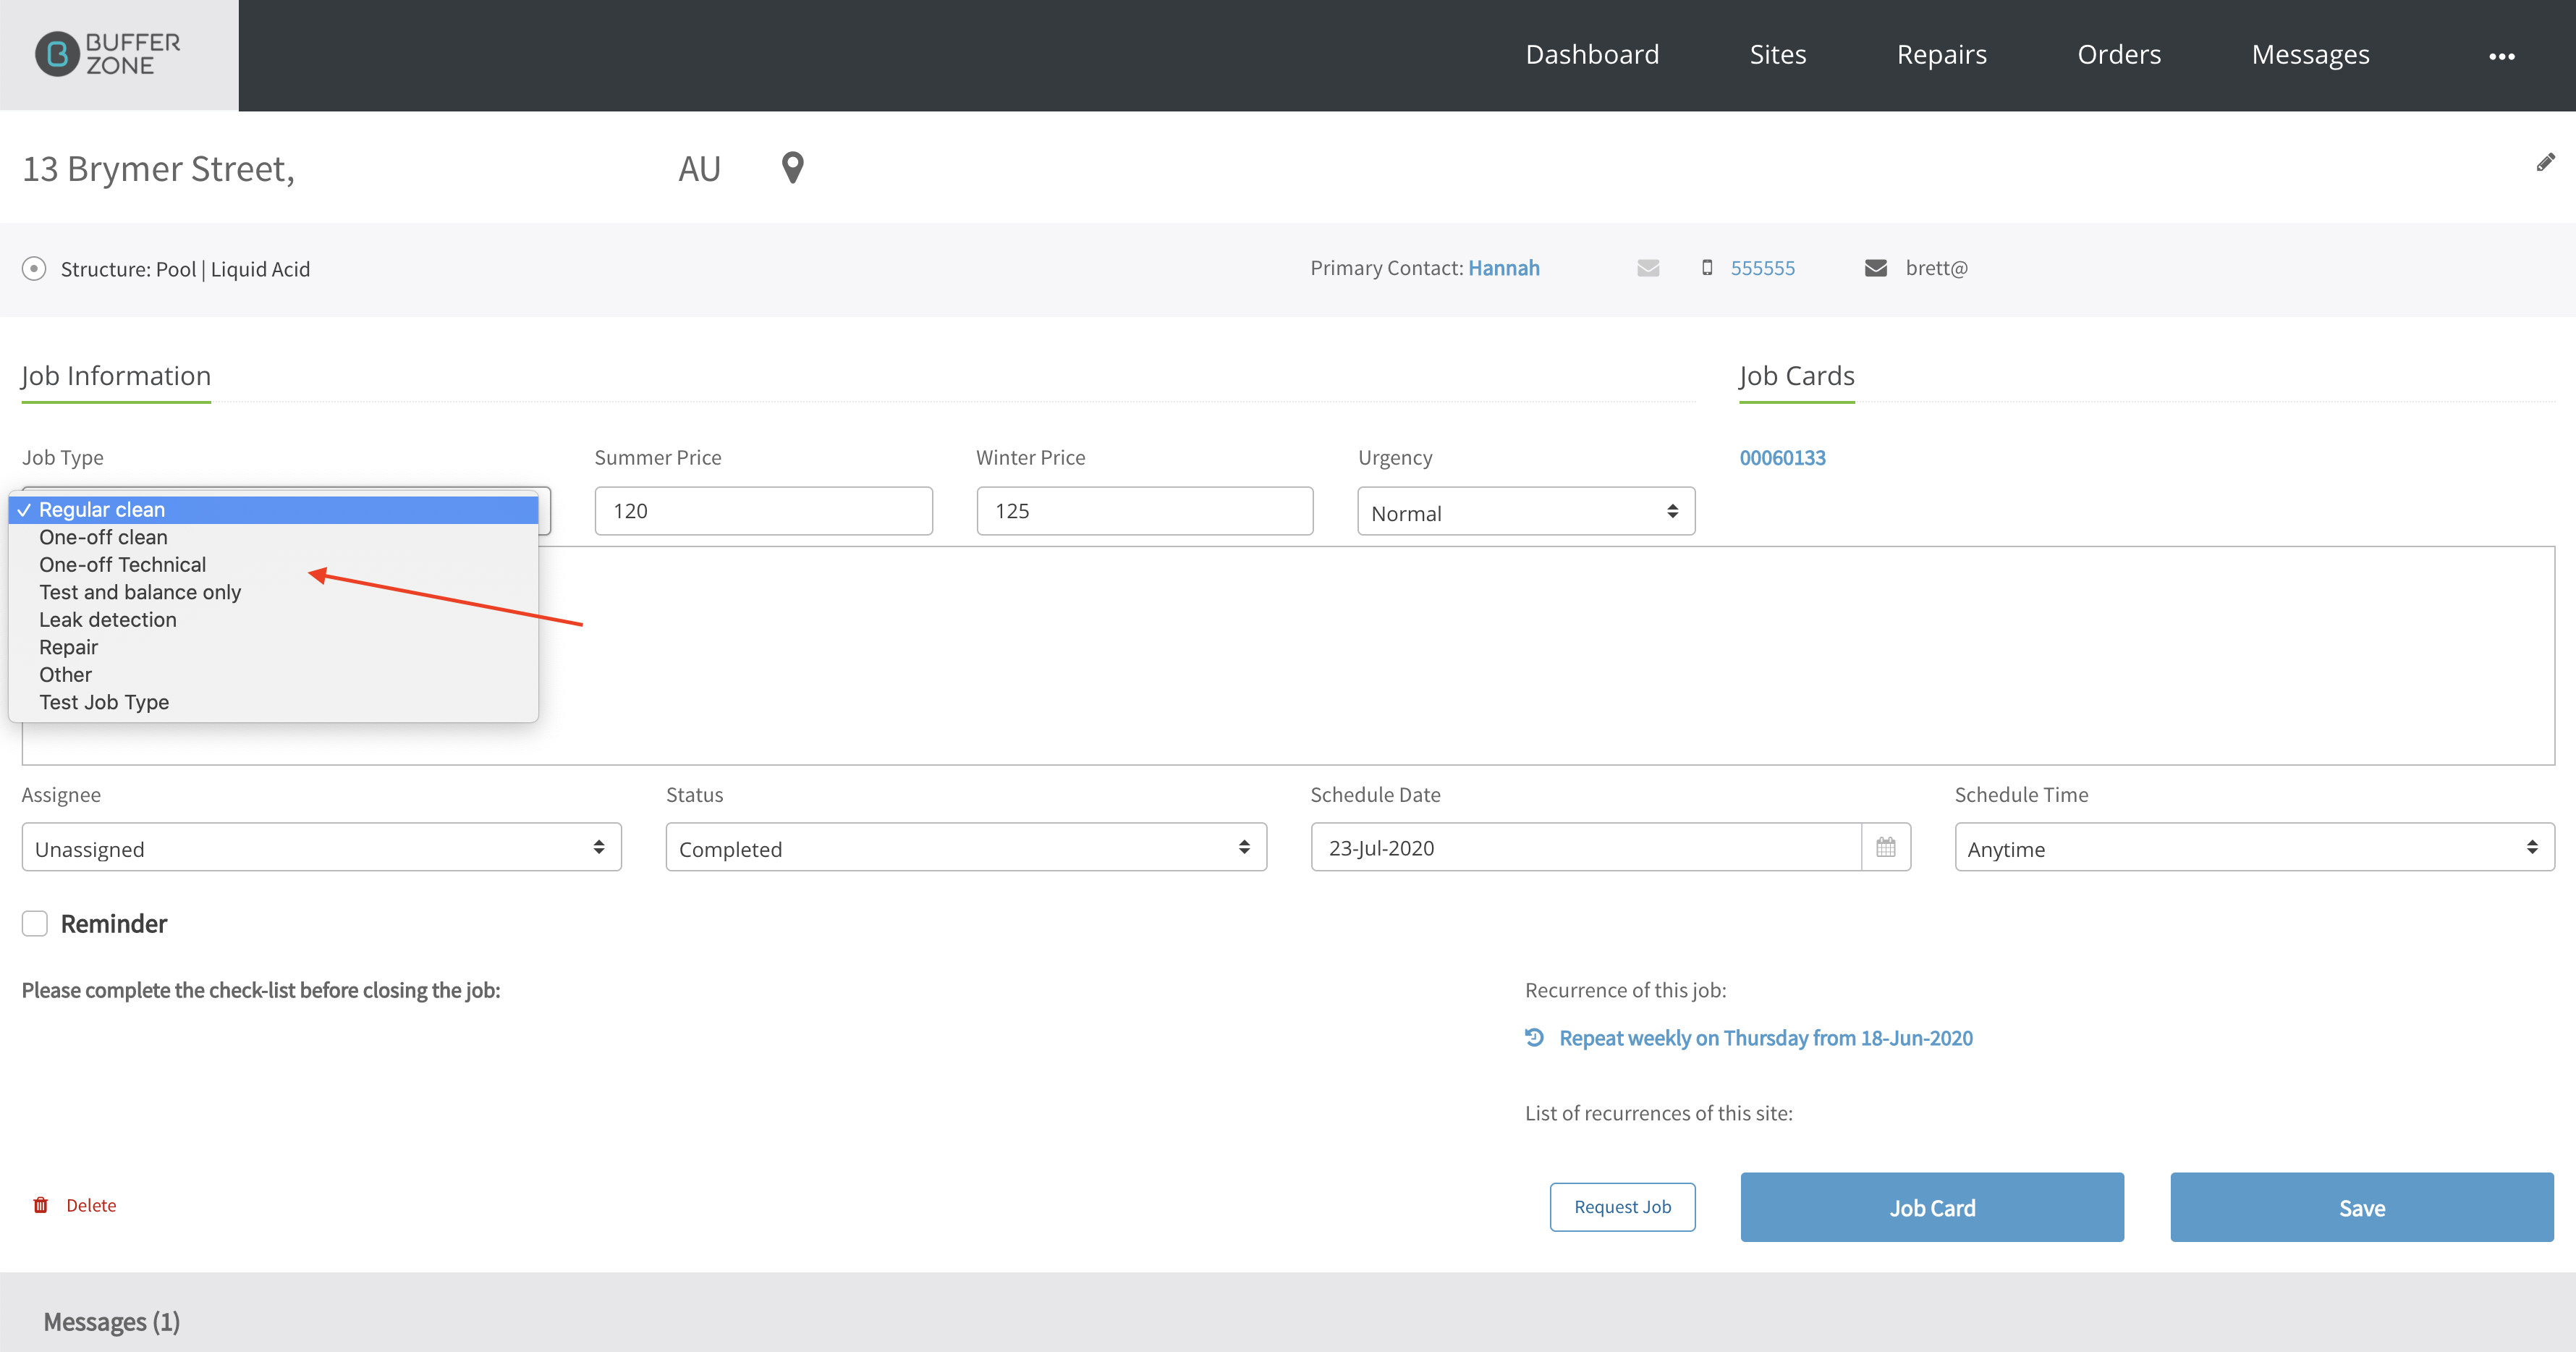The width and height of the screenshot is (2576, 1352).
Task: Click the dark envelope email icon
Action: (1875, 268)
